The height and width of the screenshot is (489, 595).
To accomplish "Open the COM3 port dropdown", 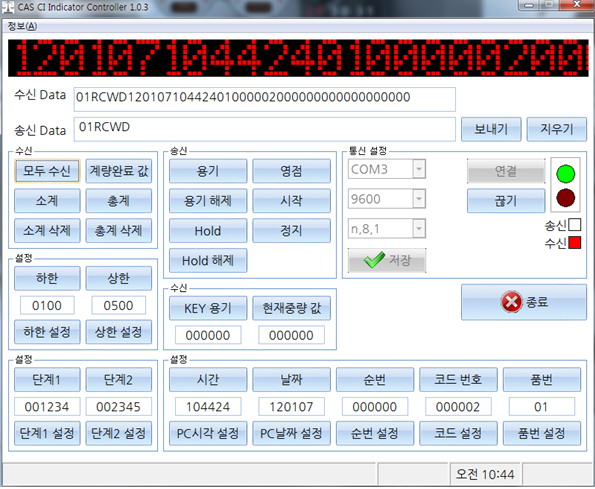I will tap(419, 169).
